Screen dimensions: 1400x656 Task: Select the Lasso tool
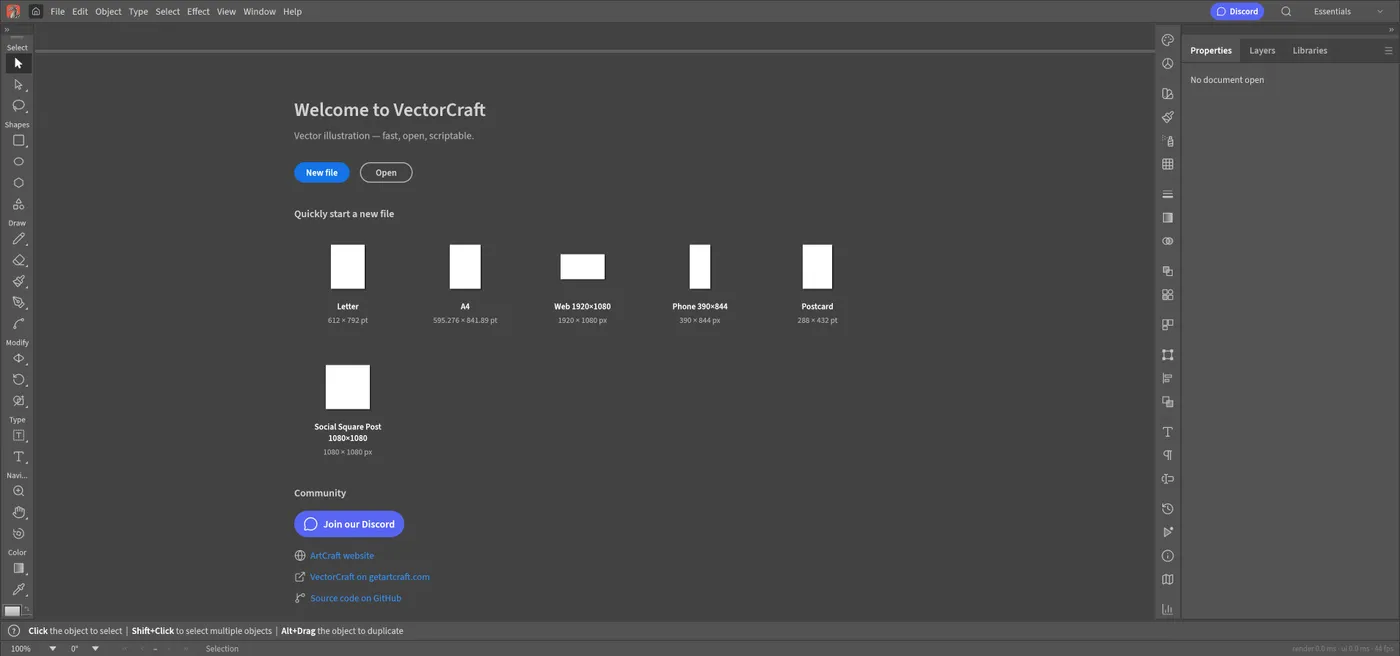click(x=18, y=106)
